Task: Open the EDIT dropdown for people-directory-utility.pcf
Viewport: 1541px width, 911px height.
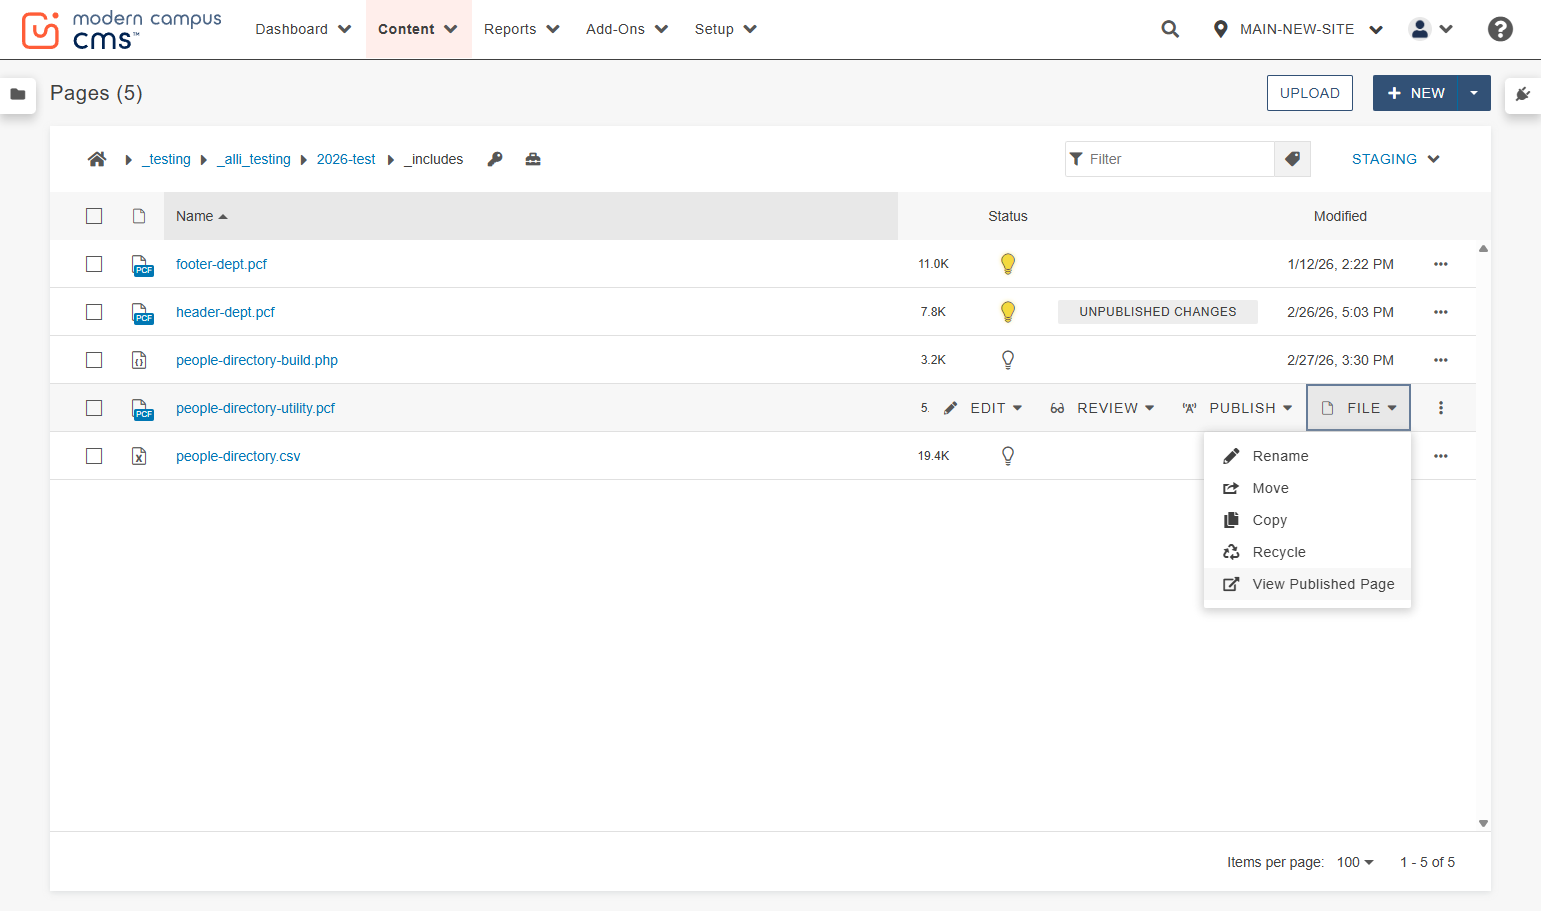Action: pyautogui.click(x=983, y=408)
